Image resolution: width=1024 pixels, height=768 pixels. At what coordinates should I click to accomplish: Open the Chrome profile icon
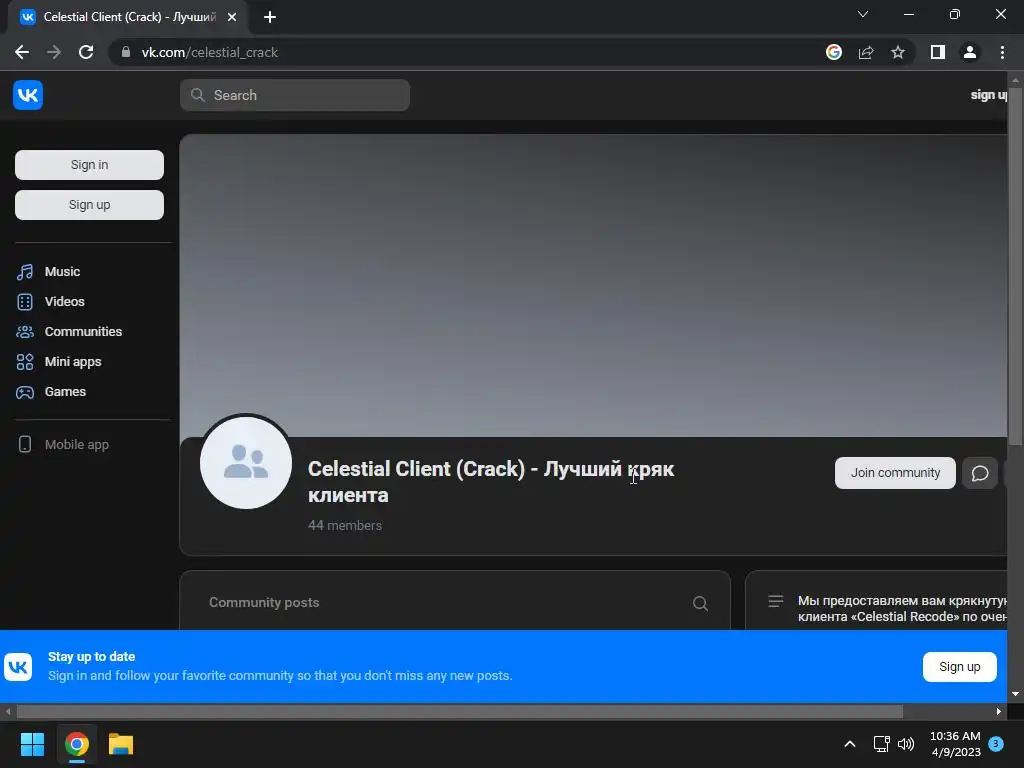coord(970,52)
